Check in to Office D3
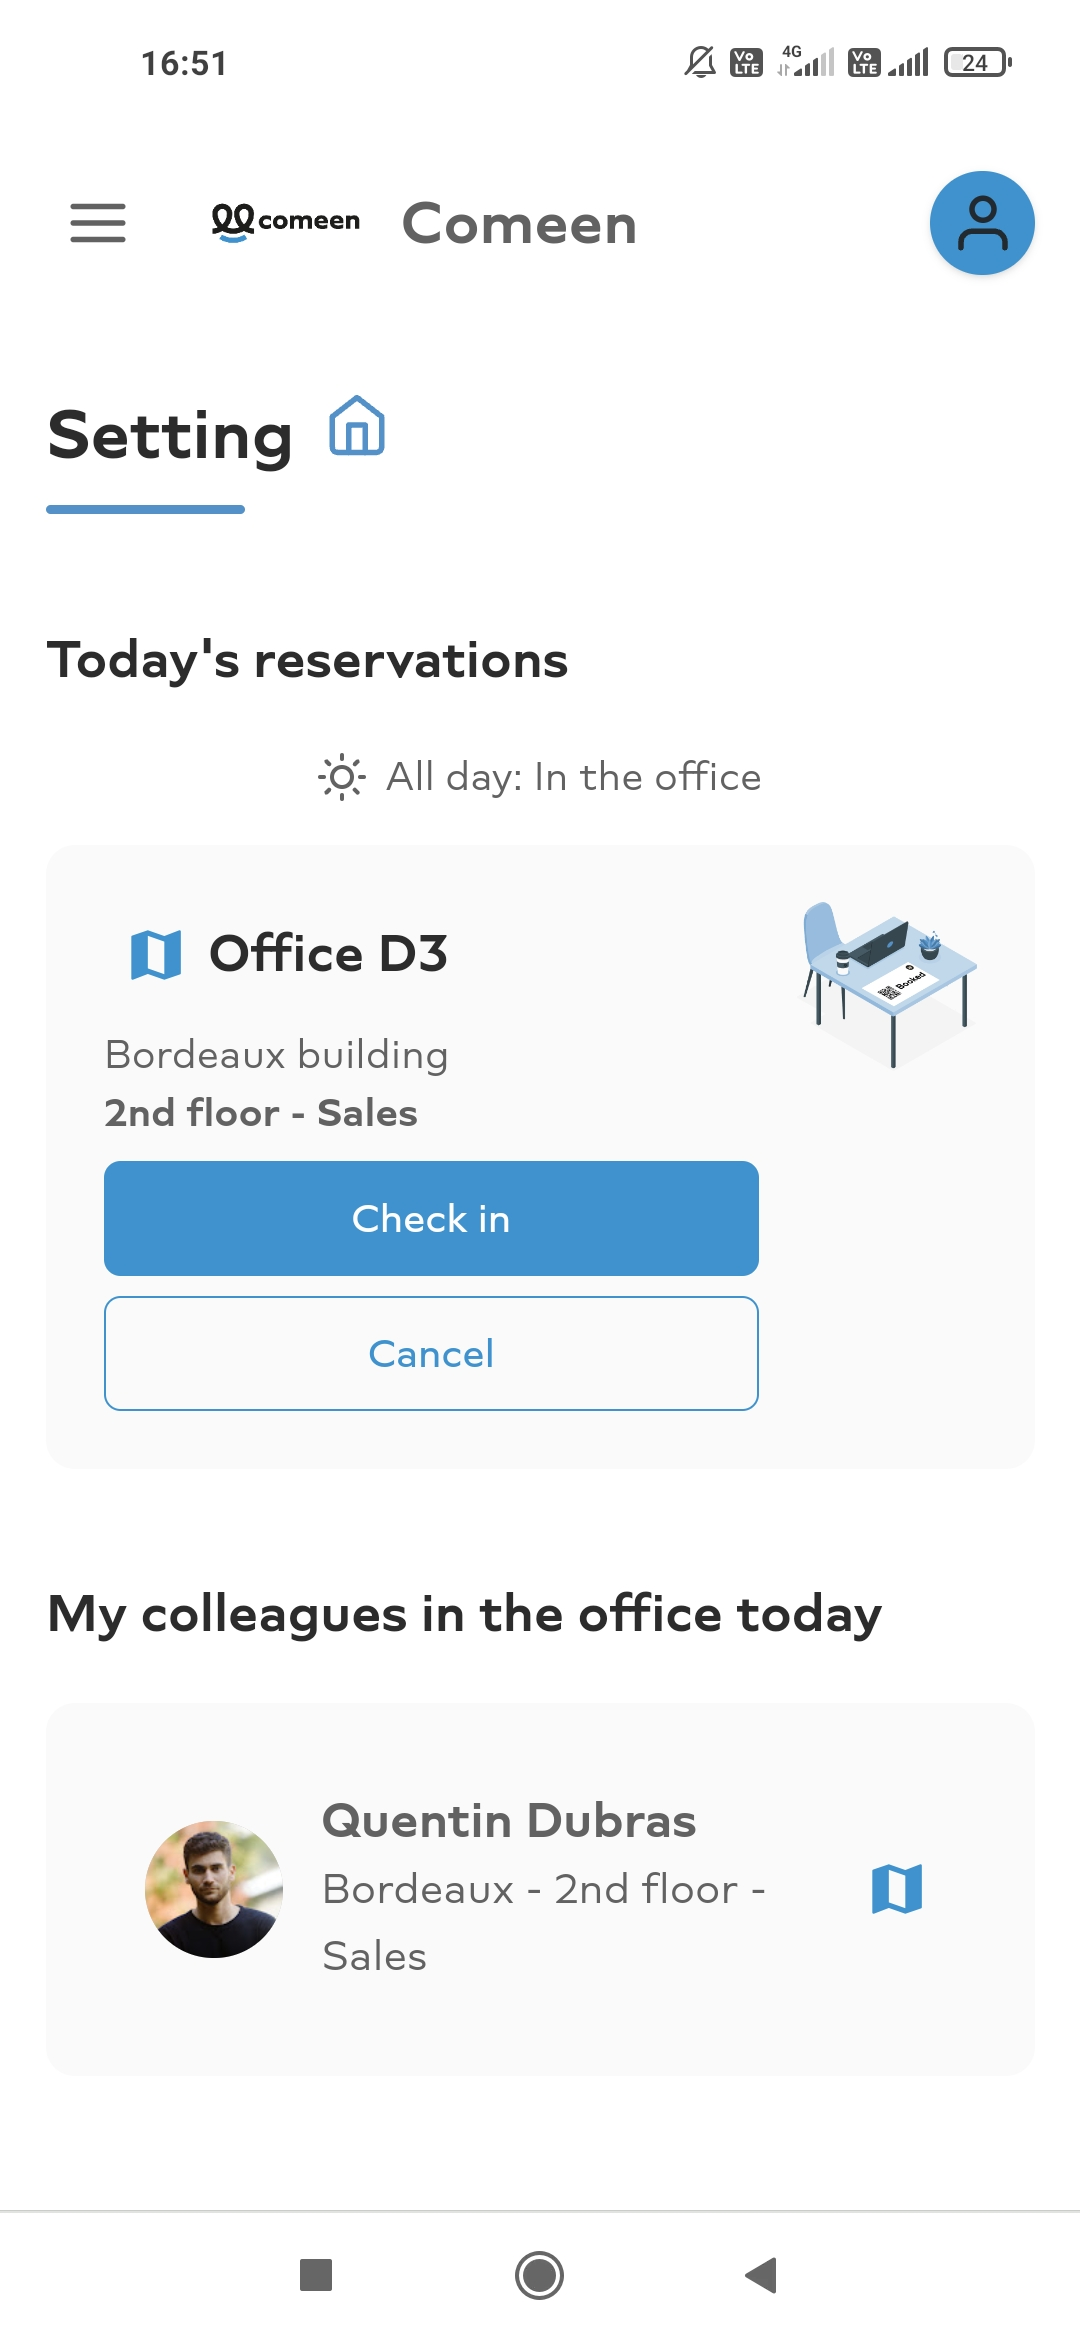 (x=431, y=1218)
